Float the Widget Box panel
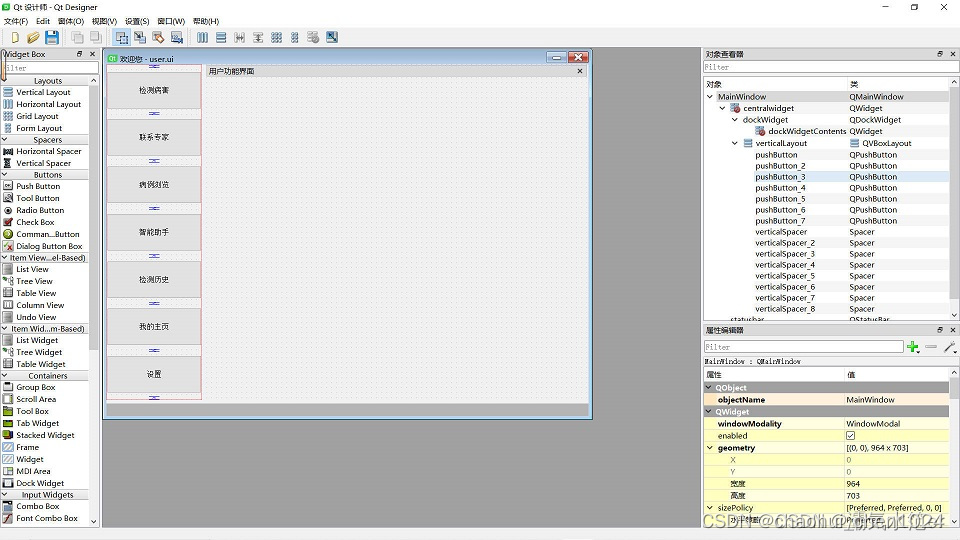The width and height of the screenshot is (960, 540). (x=80, y=54)
